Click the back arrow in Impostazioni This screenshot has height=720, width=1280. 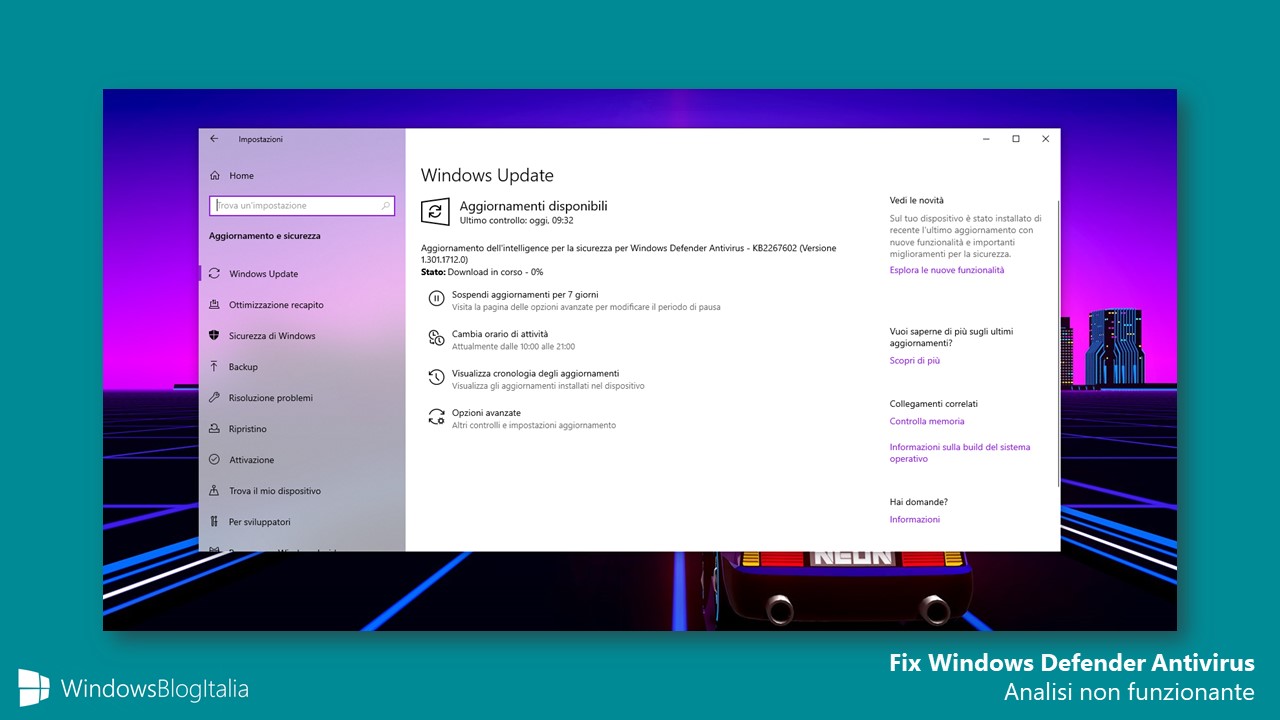click(x=214, y=139)
